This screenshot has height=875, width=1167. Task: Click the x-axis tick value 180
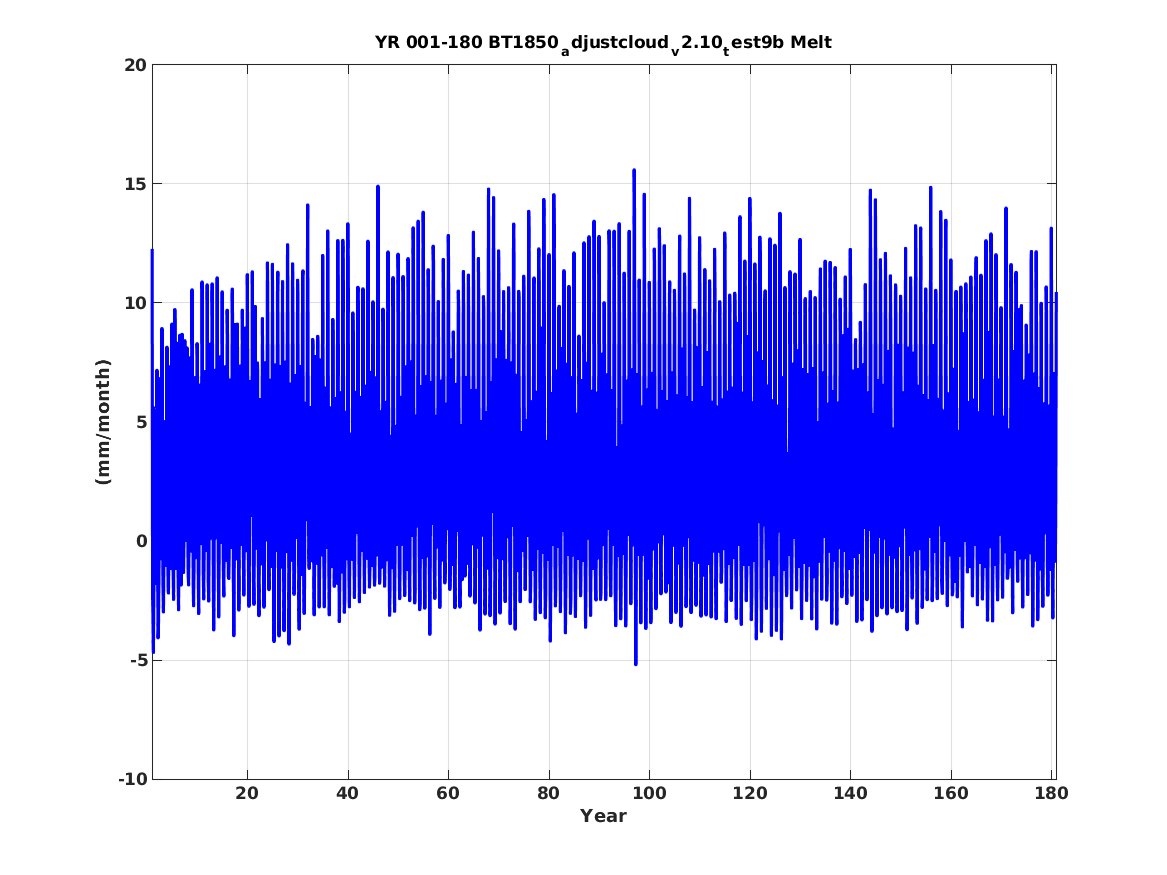point(1051,793)
